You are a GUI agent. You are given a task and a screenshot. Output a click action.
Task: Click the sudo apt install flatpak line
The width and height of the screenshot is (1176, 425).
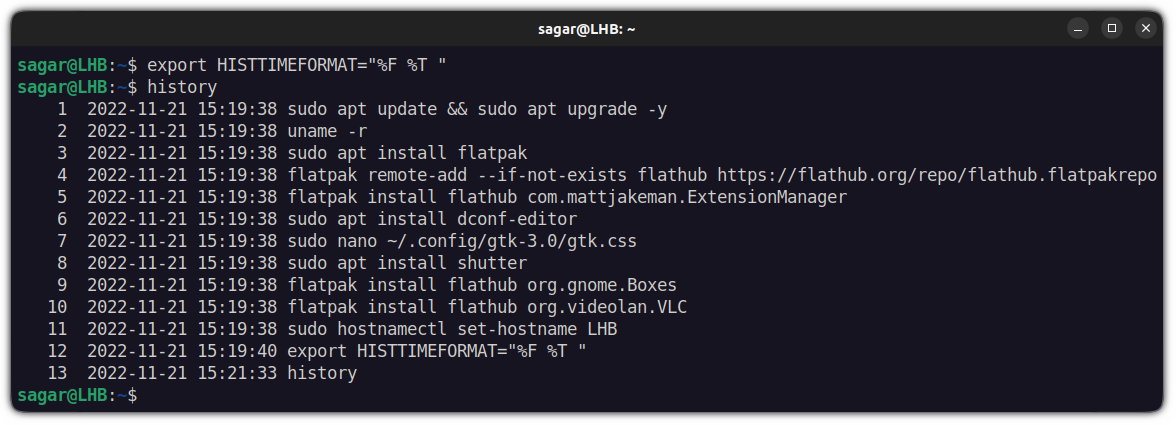406,153
